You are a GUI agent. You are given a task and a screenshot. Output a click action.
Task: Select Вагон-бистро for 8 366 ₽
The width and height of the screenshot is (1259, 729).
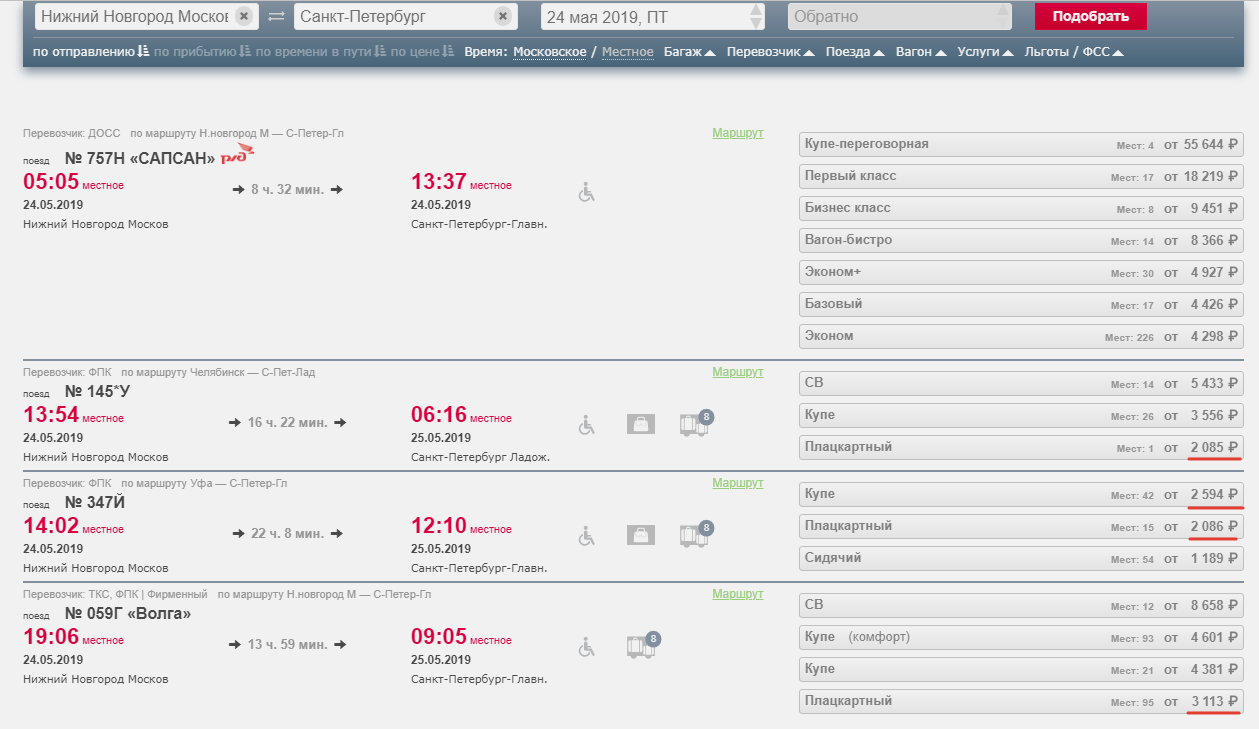(x=1021, y=241)
